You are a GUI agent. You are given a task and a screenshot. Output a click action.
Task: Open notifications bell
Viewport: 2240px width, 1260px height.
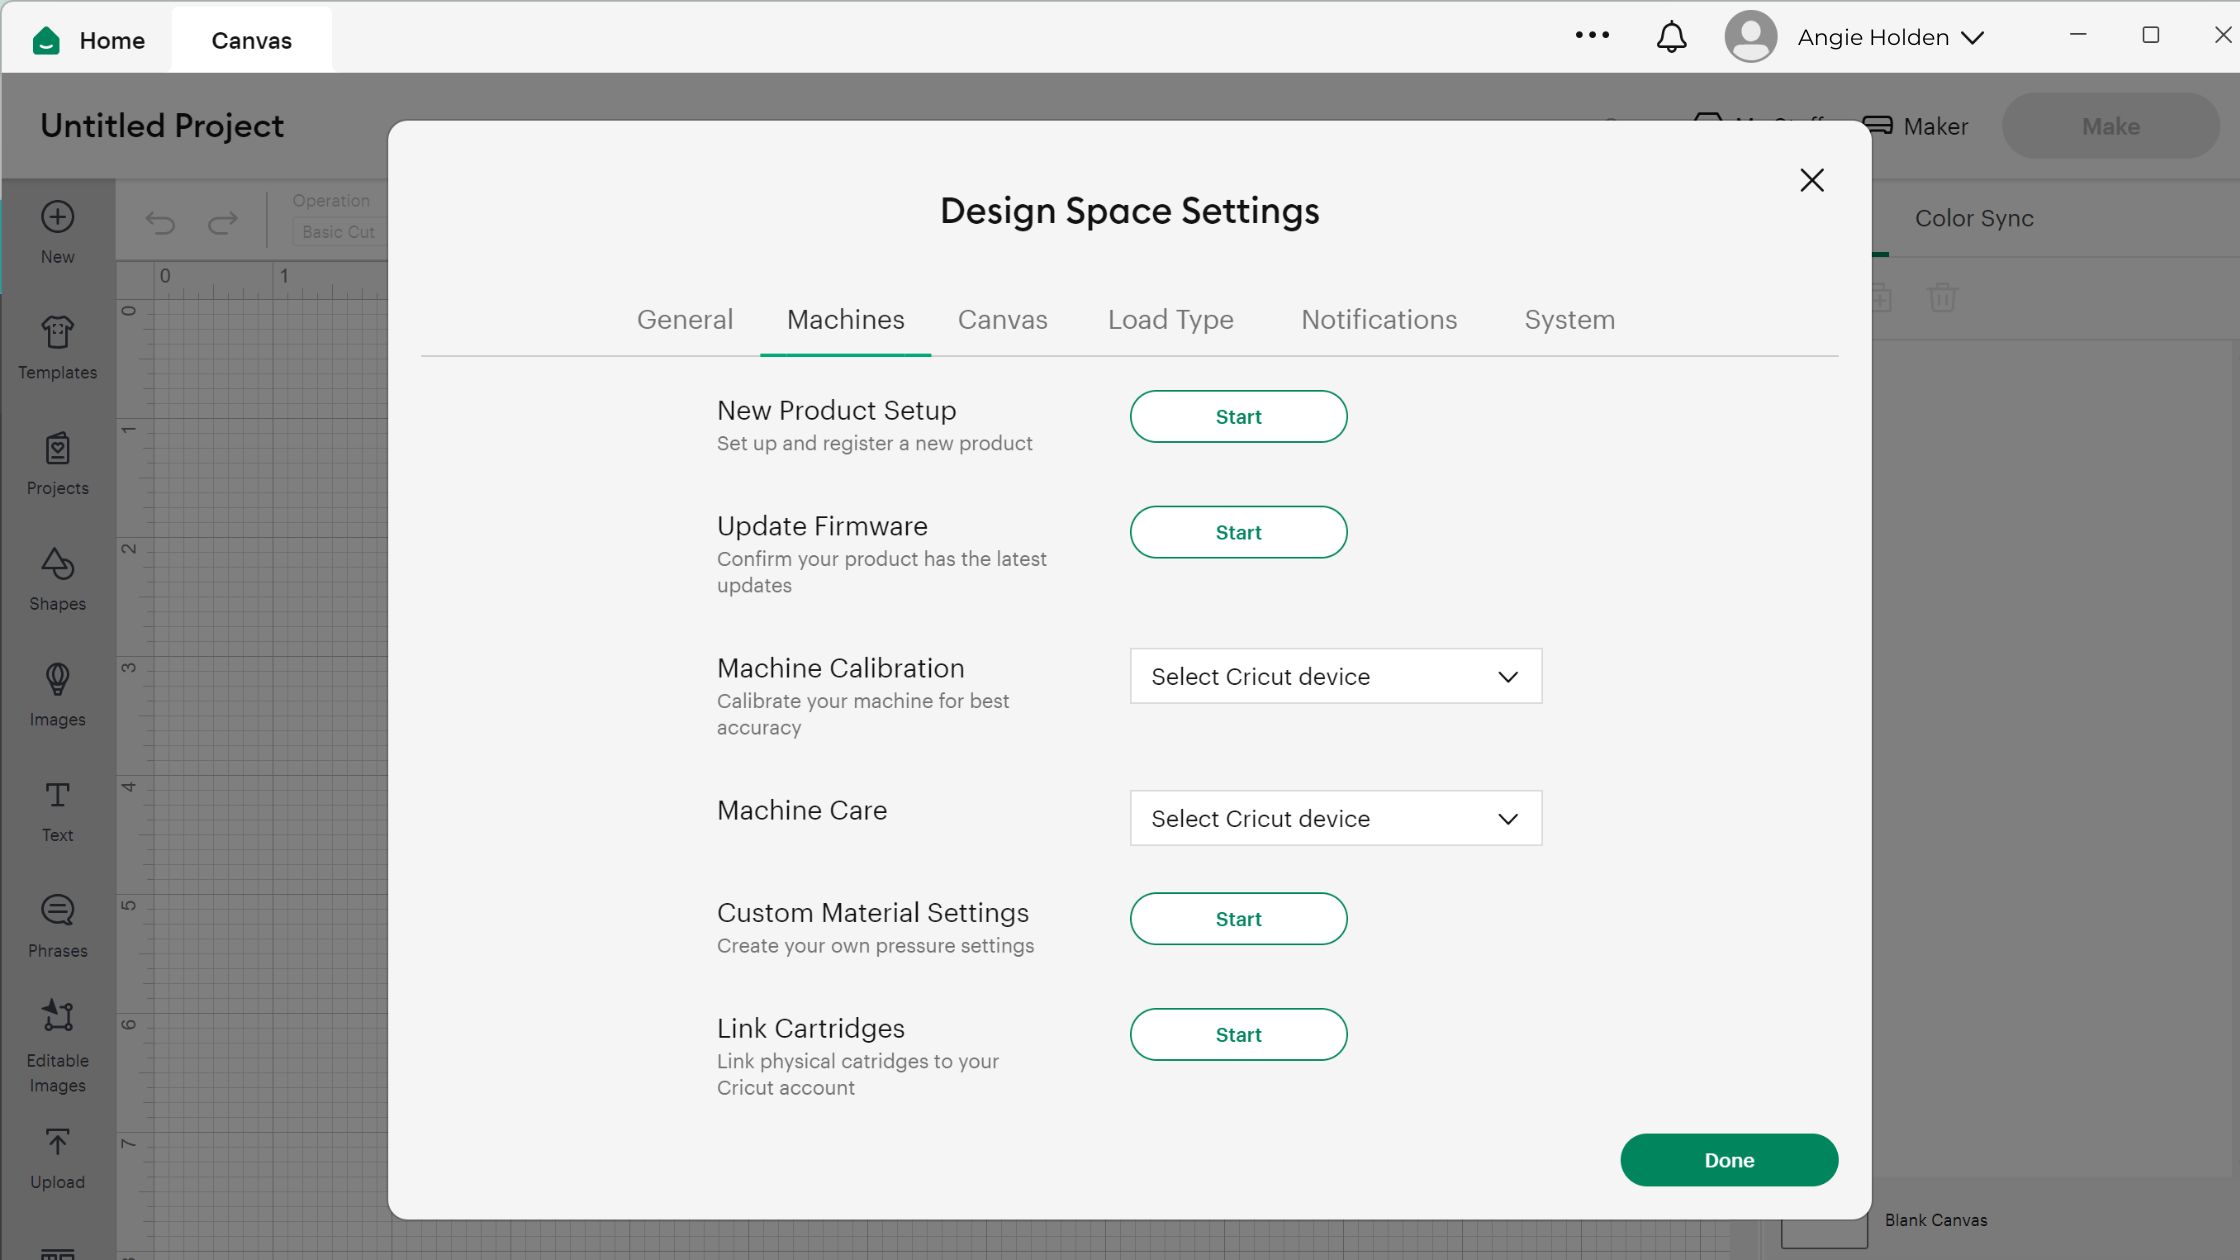point(1670,36)
